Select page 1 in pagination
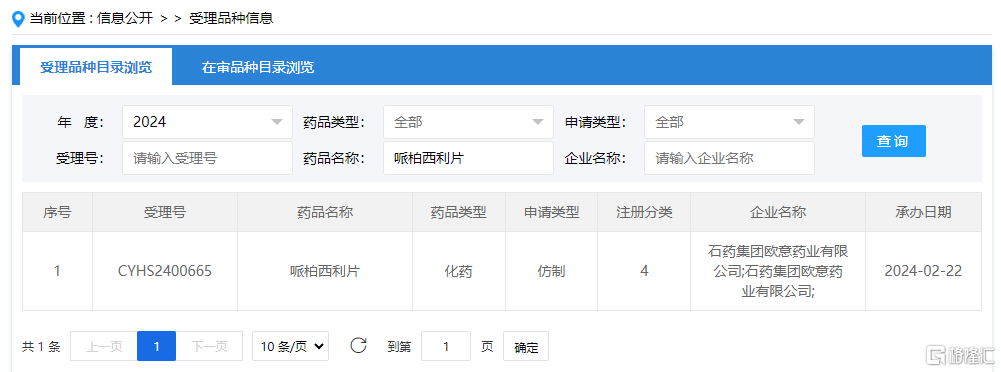The height and width of the screenshot is (372, 1001). click(156, 346)
